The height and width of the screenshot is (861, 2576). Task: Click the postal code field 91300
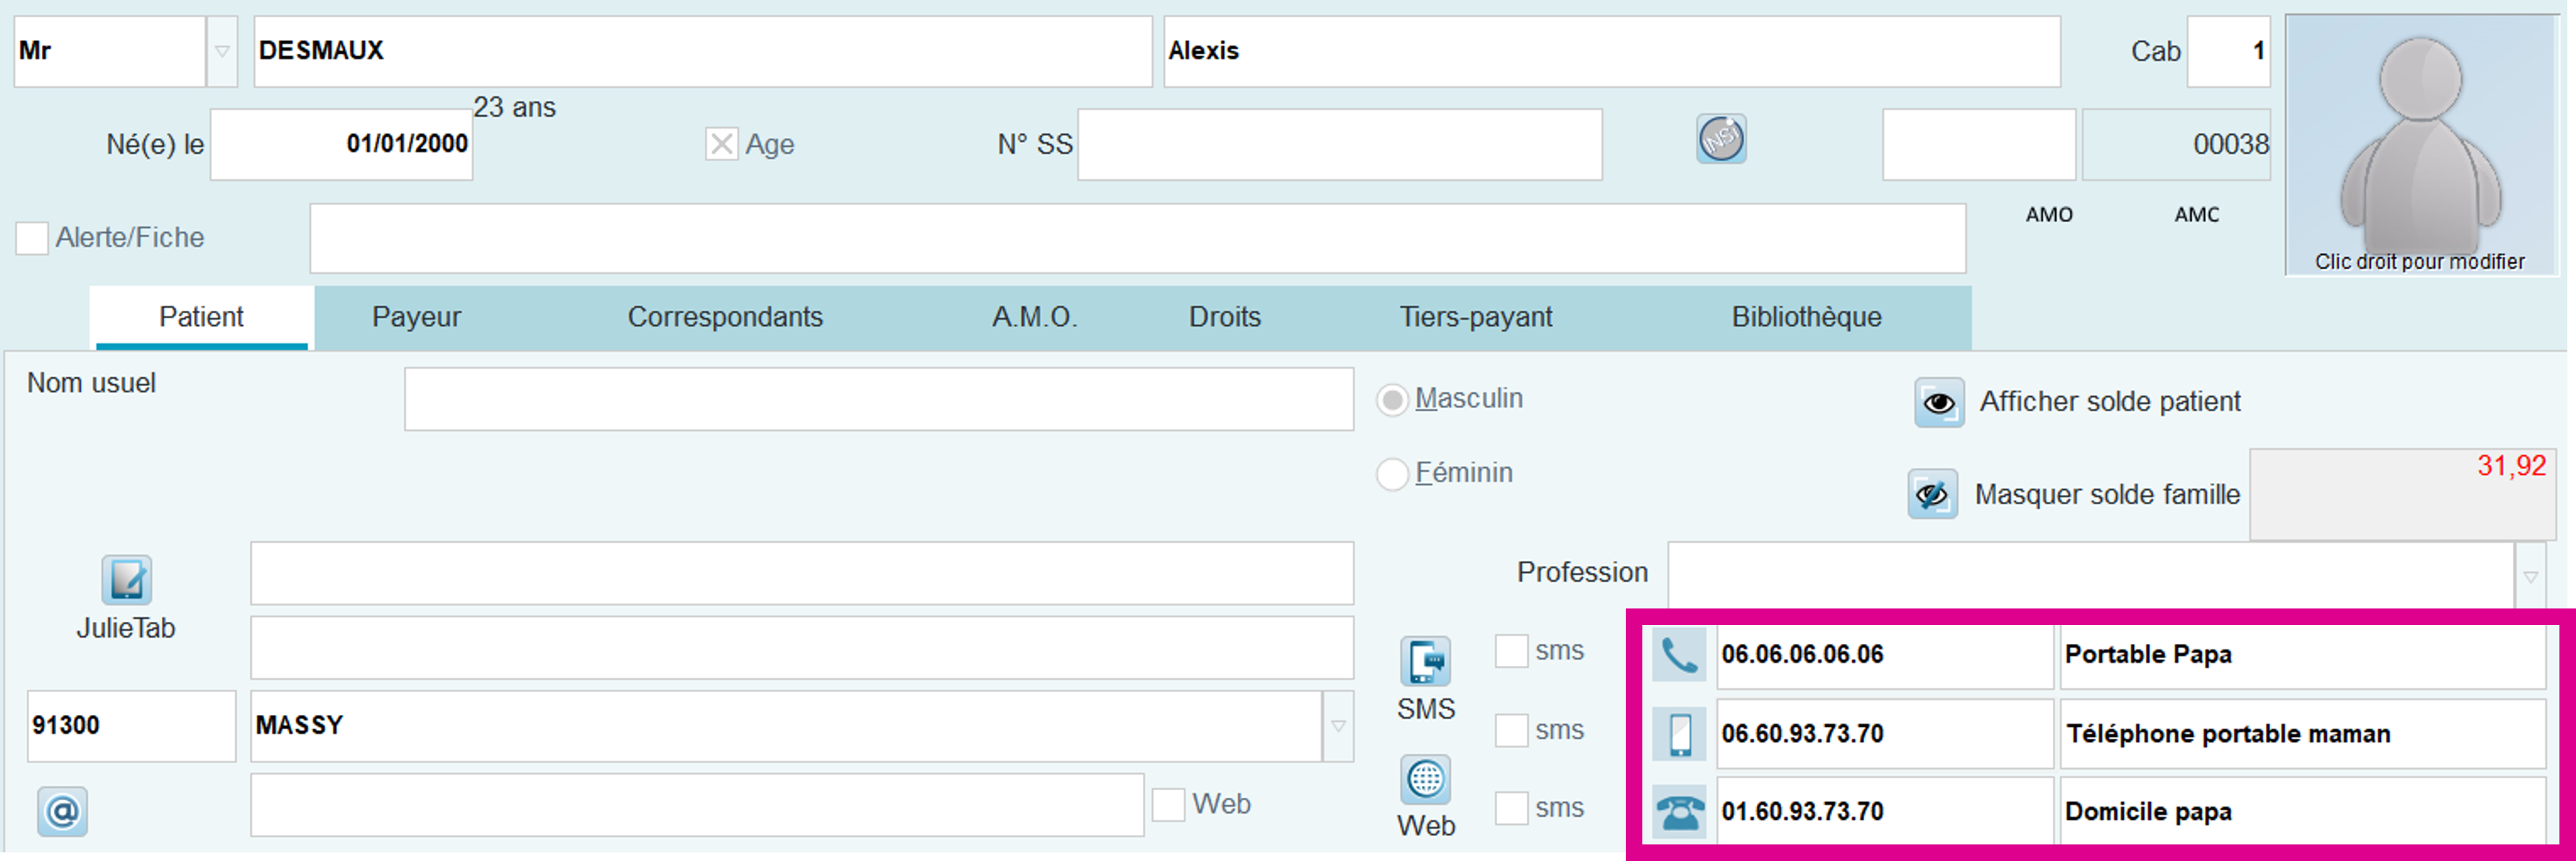click(x=131, y=726)
